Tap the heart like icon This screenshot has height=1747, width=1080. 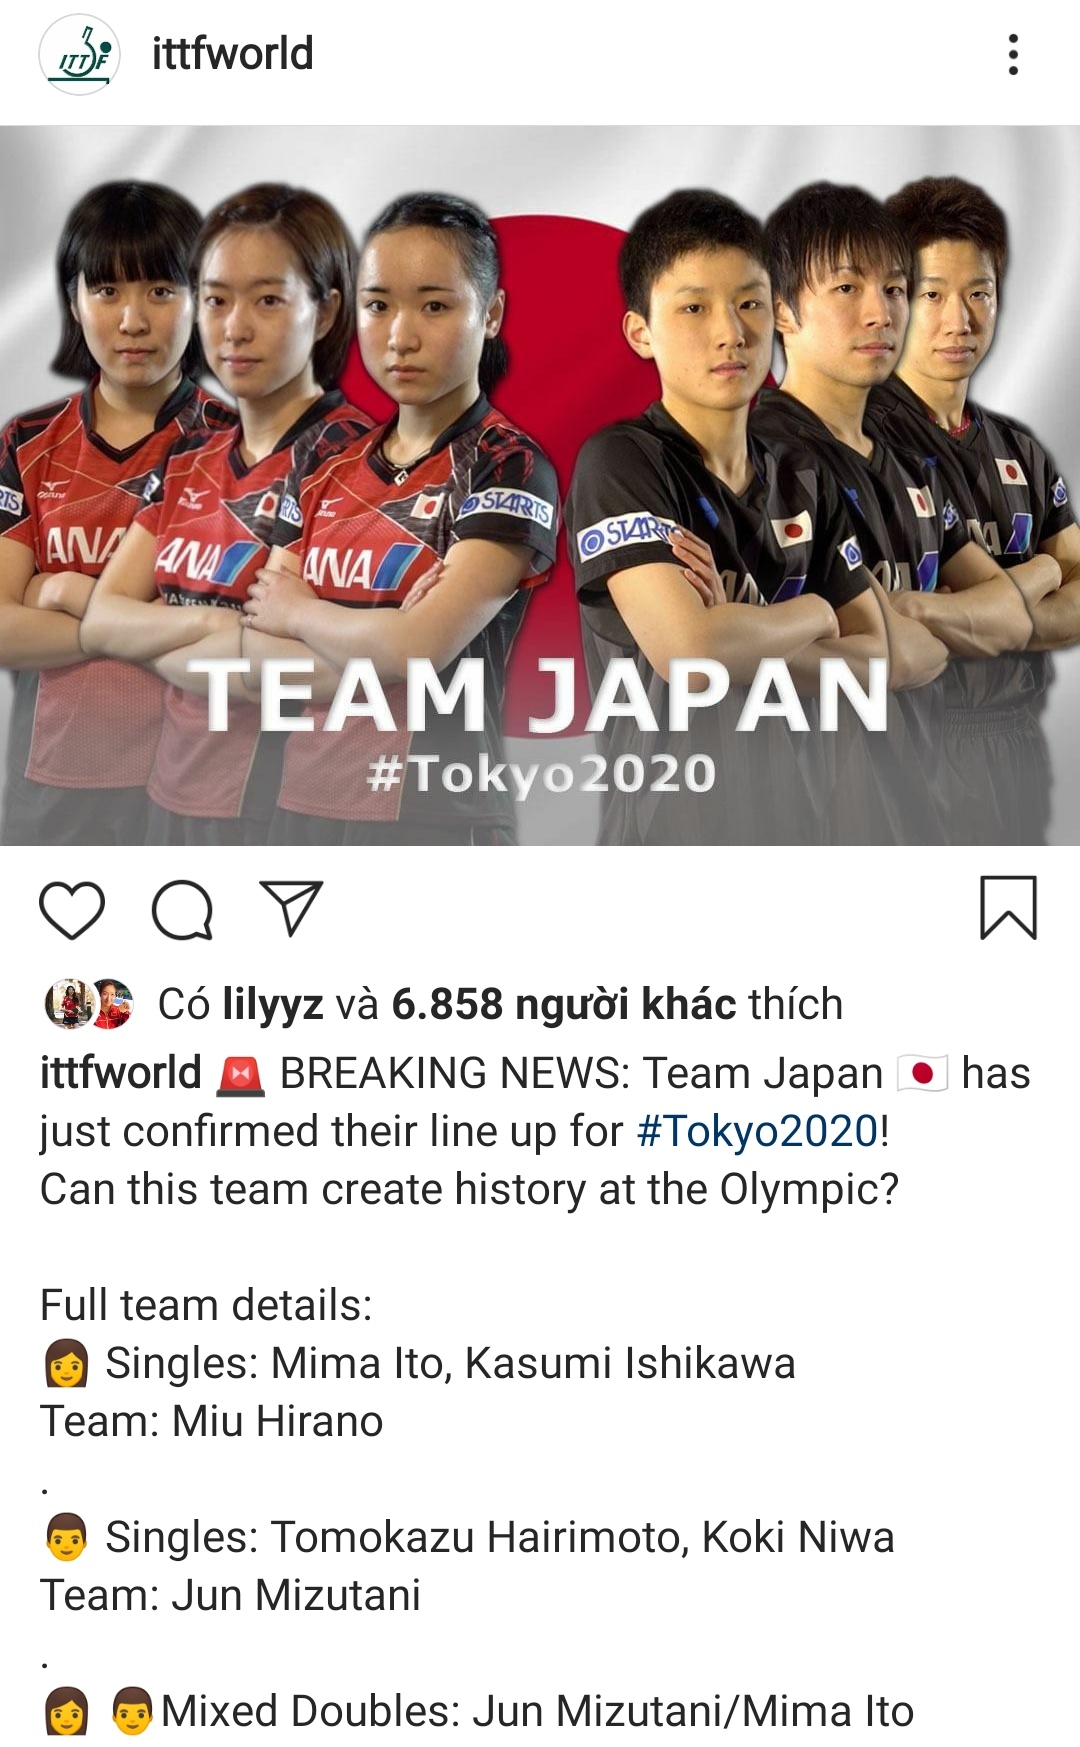click(x=72, y=910)
